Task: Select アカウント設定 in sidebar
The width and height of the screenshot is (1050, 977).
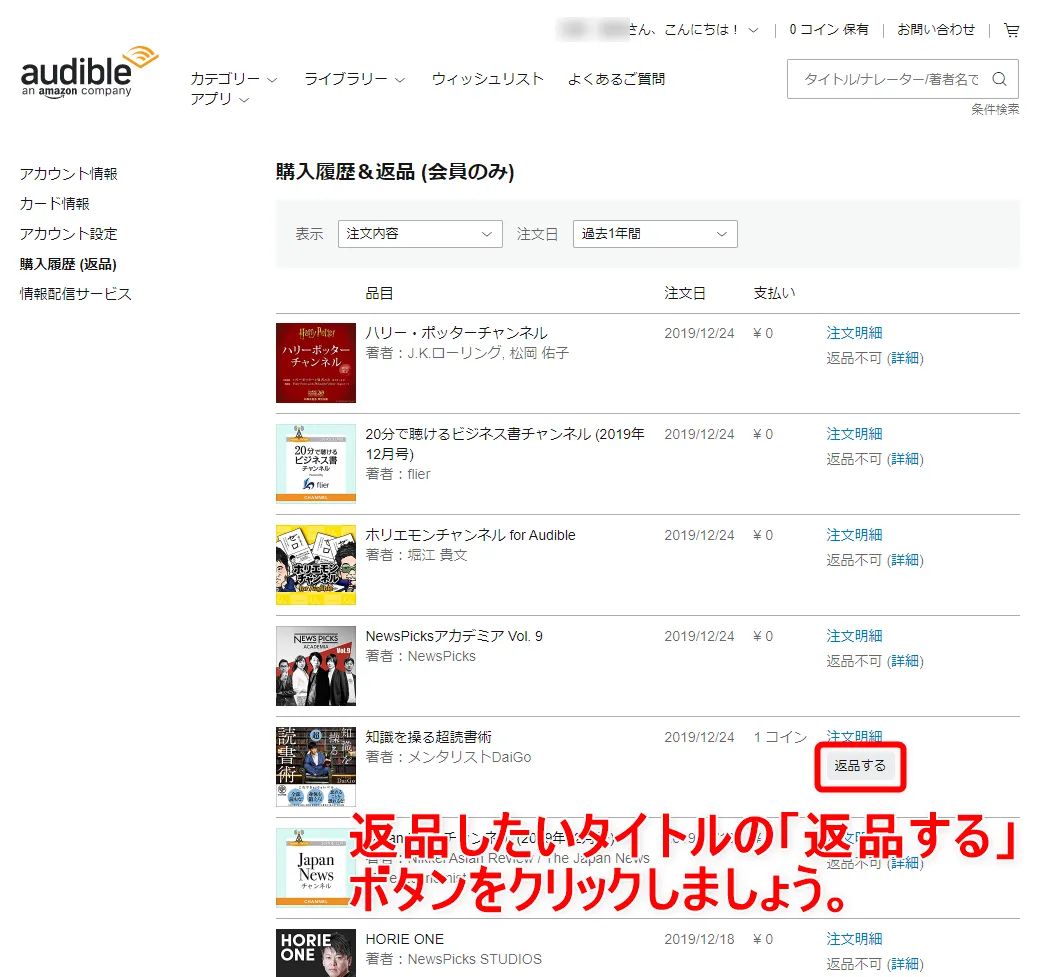Action: pos(68,234)
